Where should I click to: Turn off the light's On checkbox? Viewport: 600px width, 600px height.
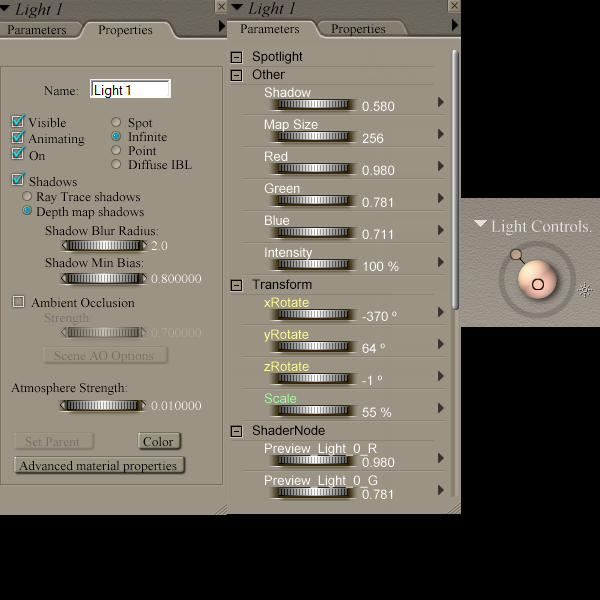click(x=18, y=153)
